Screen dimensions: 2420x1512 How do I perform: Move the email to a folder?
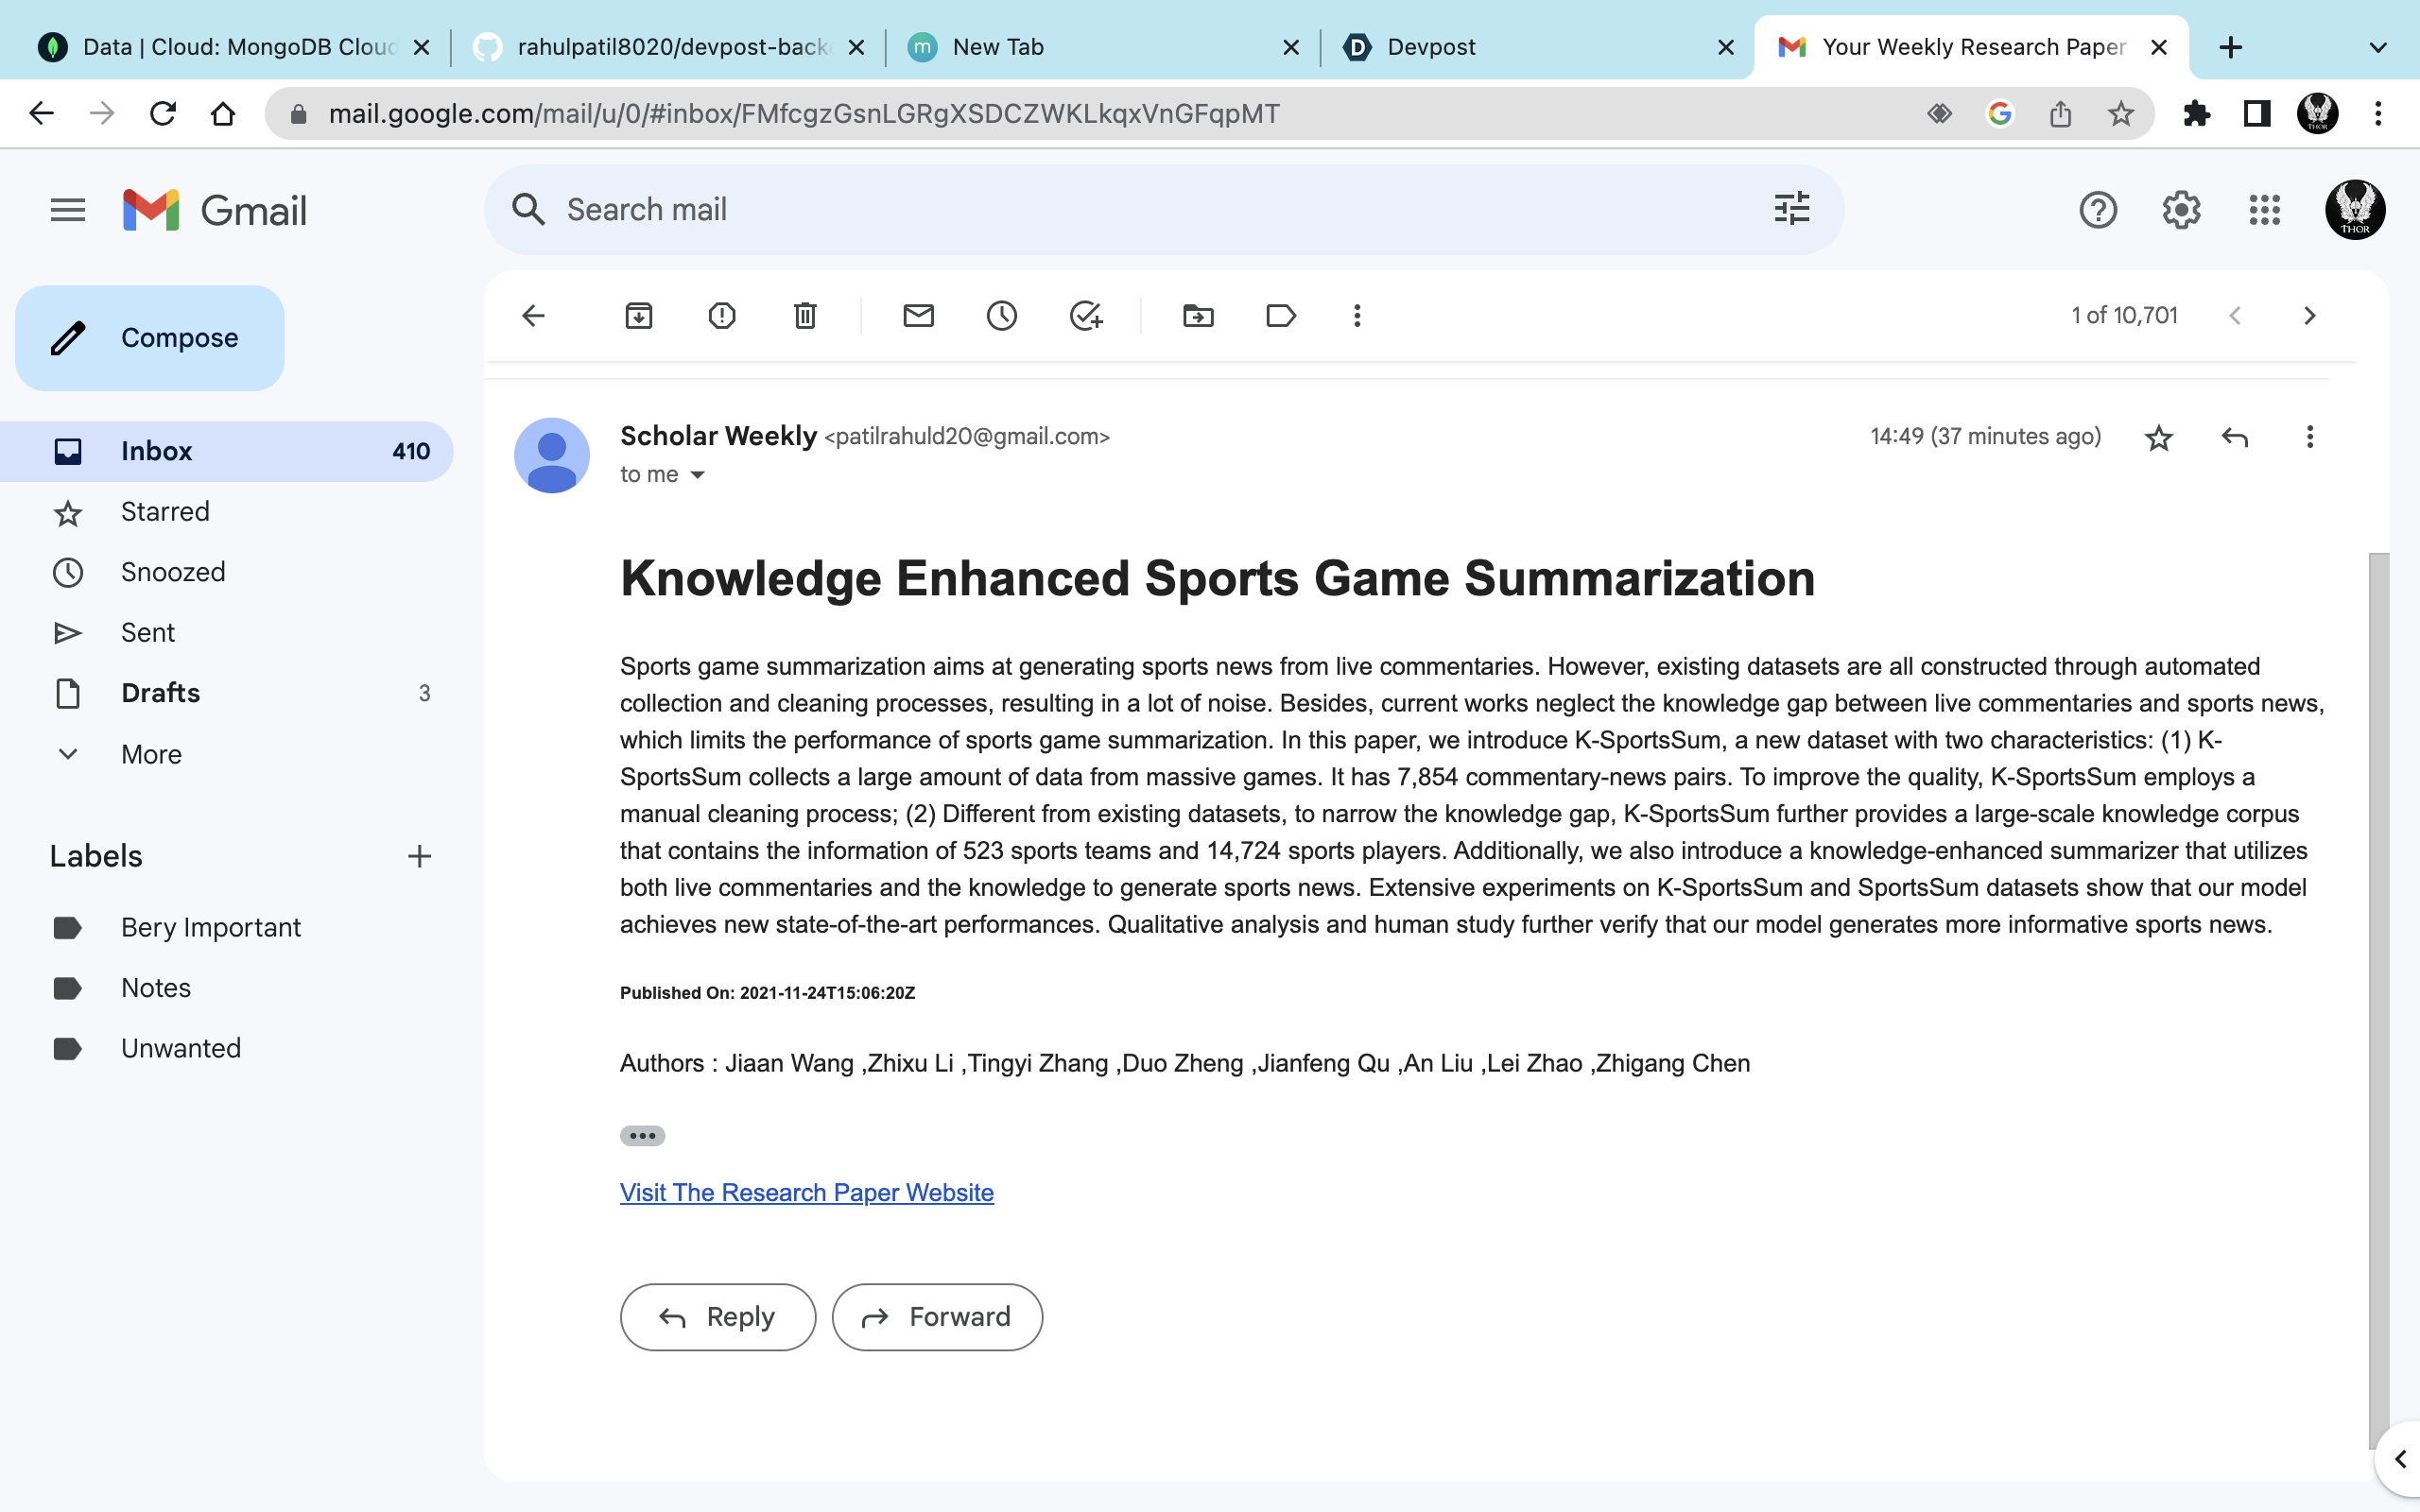point(1196,315)
